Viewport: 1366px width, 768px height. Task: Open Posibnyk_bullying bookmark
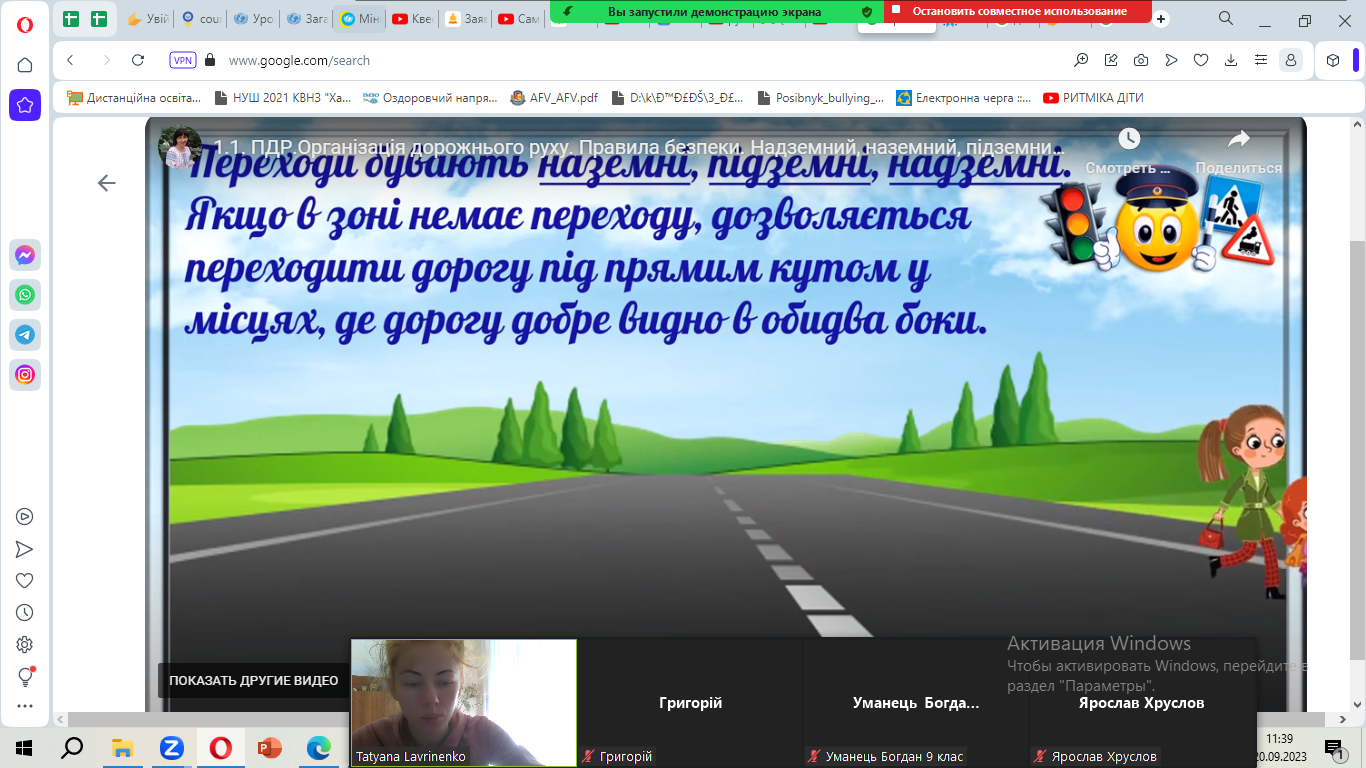[x=820, y=98]
